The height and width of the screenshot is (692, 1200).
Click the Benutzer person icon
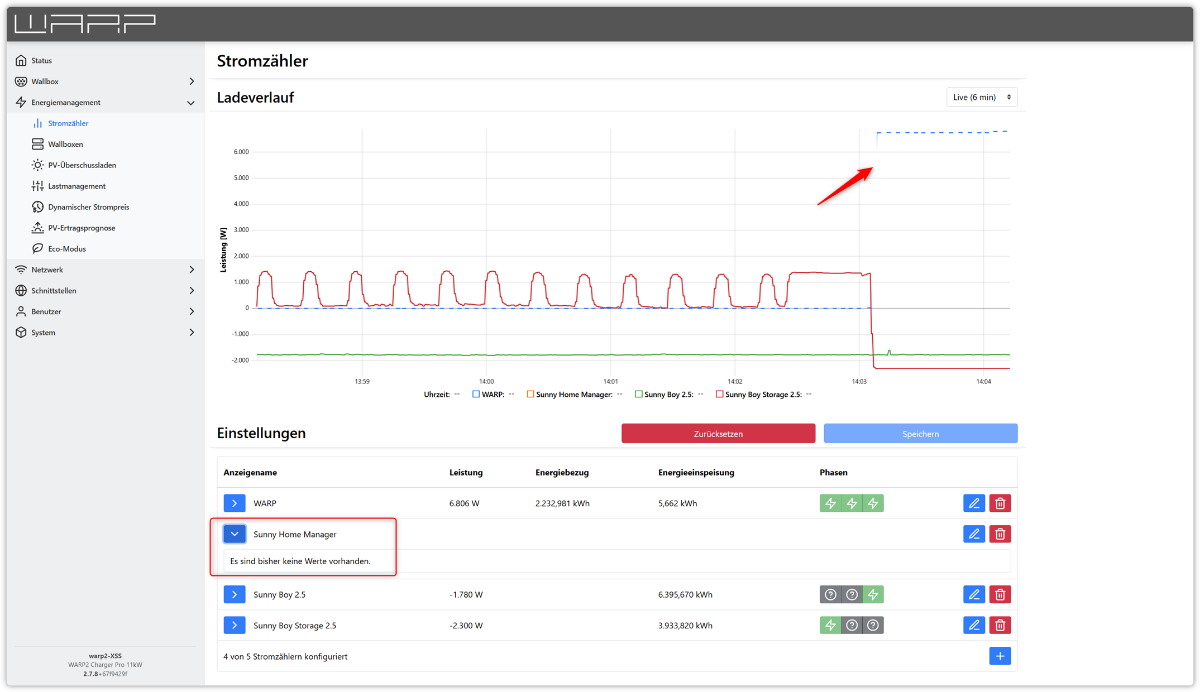21,311
